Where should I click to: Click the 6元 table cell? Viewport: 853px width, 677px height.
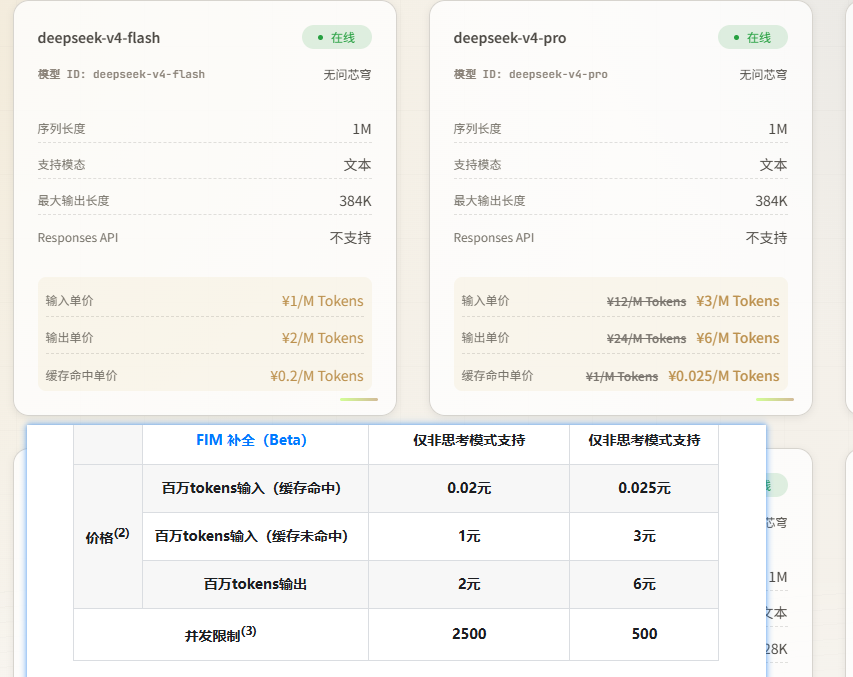pyautogui.click(x=644, y=584)
